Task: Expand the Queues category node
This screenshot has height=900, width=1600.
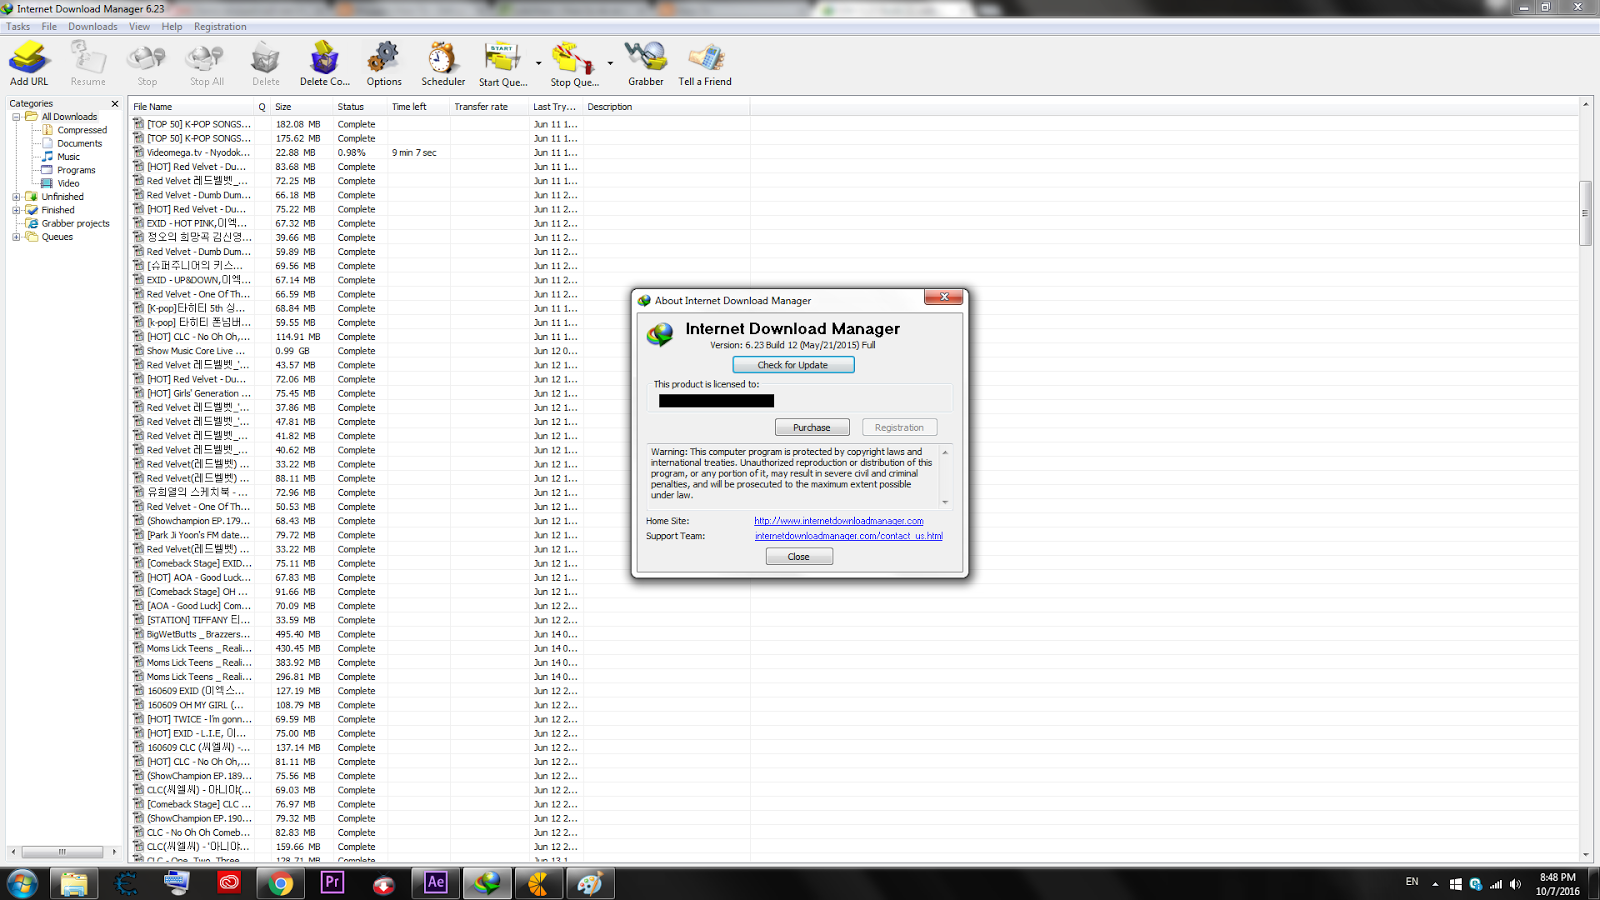Action: [15, 237]
